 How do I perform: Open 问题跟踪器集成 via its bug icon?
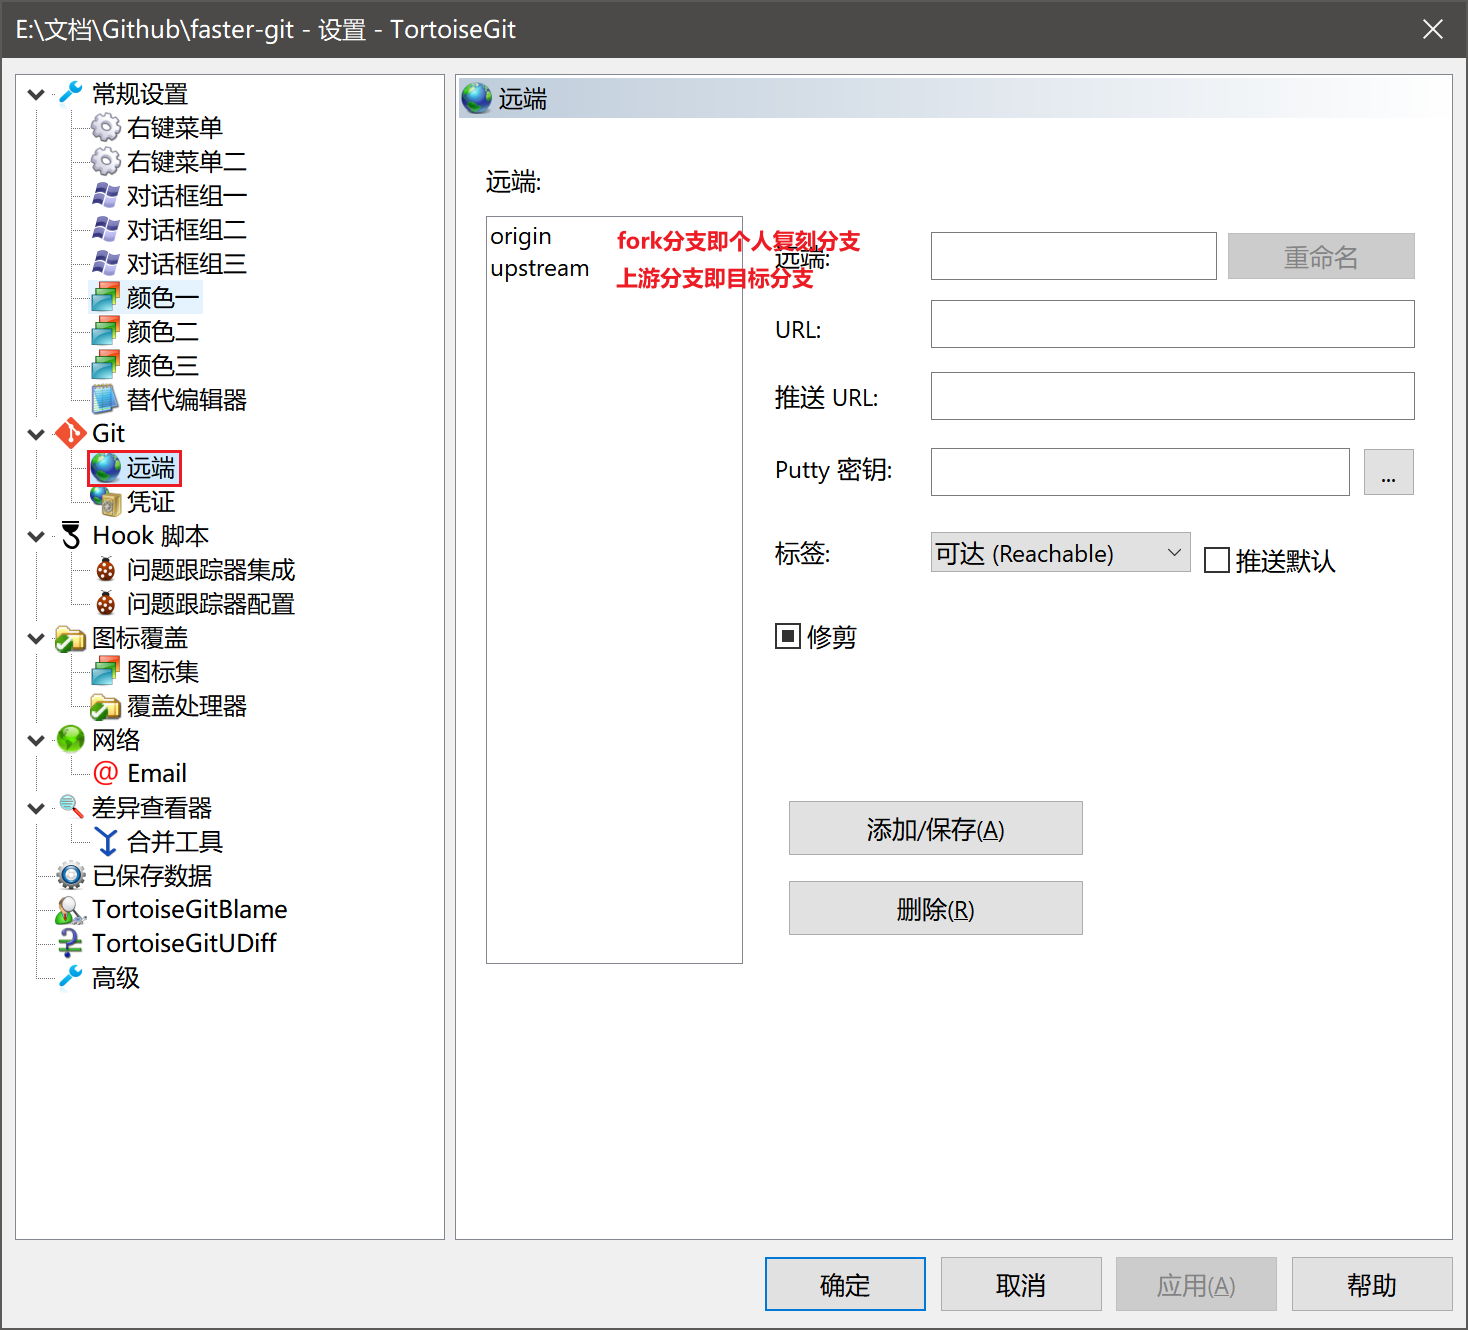click(105, 570)
